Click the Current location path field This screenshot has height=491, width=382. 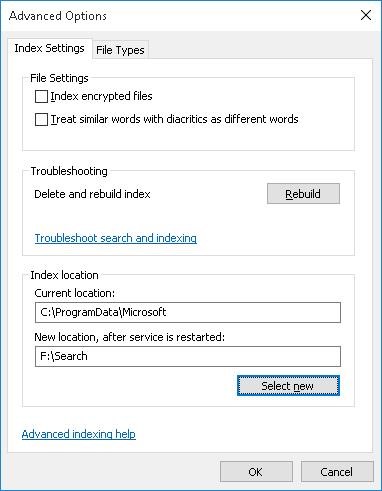(x=188, y=312)
